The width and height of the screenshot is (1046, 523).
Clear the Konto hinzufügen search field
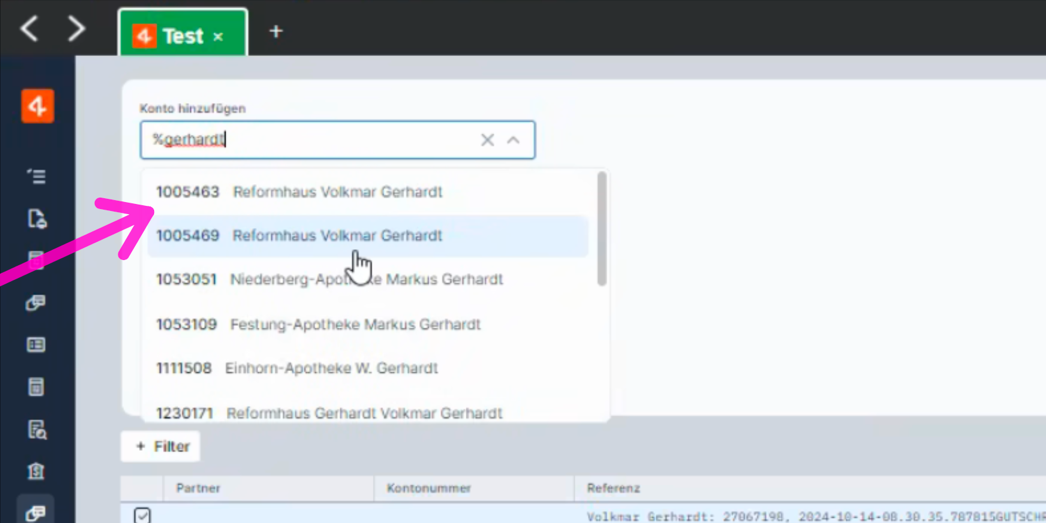[x=488, y=139]
